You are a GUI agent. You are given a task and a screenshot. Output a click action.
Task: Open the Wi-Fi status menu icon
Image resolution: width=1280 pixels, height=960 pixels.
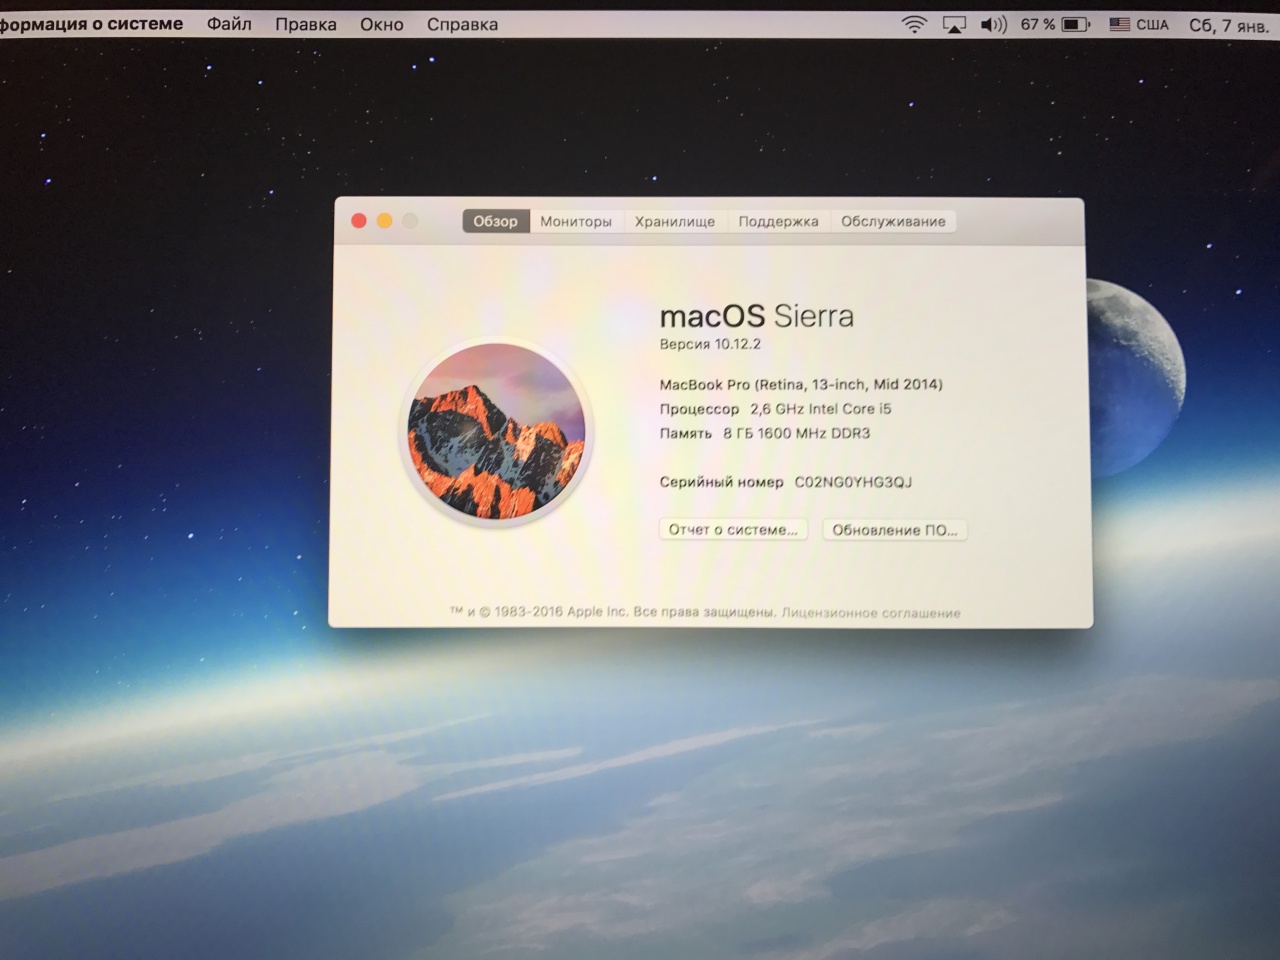tap(914, 25)
